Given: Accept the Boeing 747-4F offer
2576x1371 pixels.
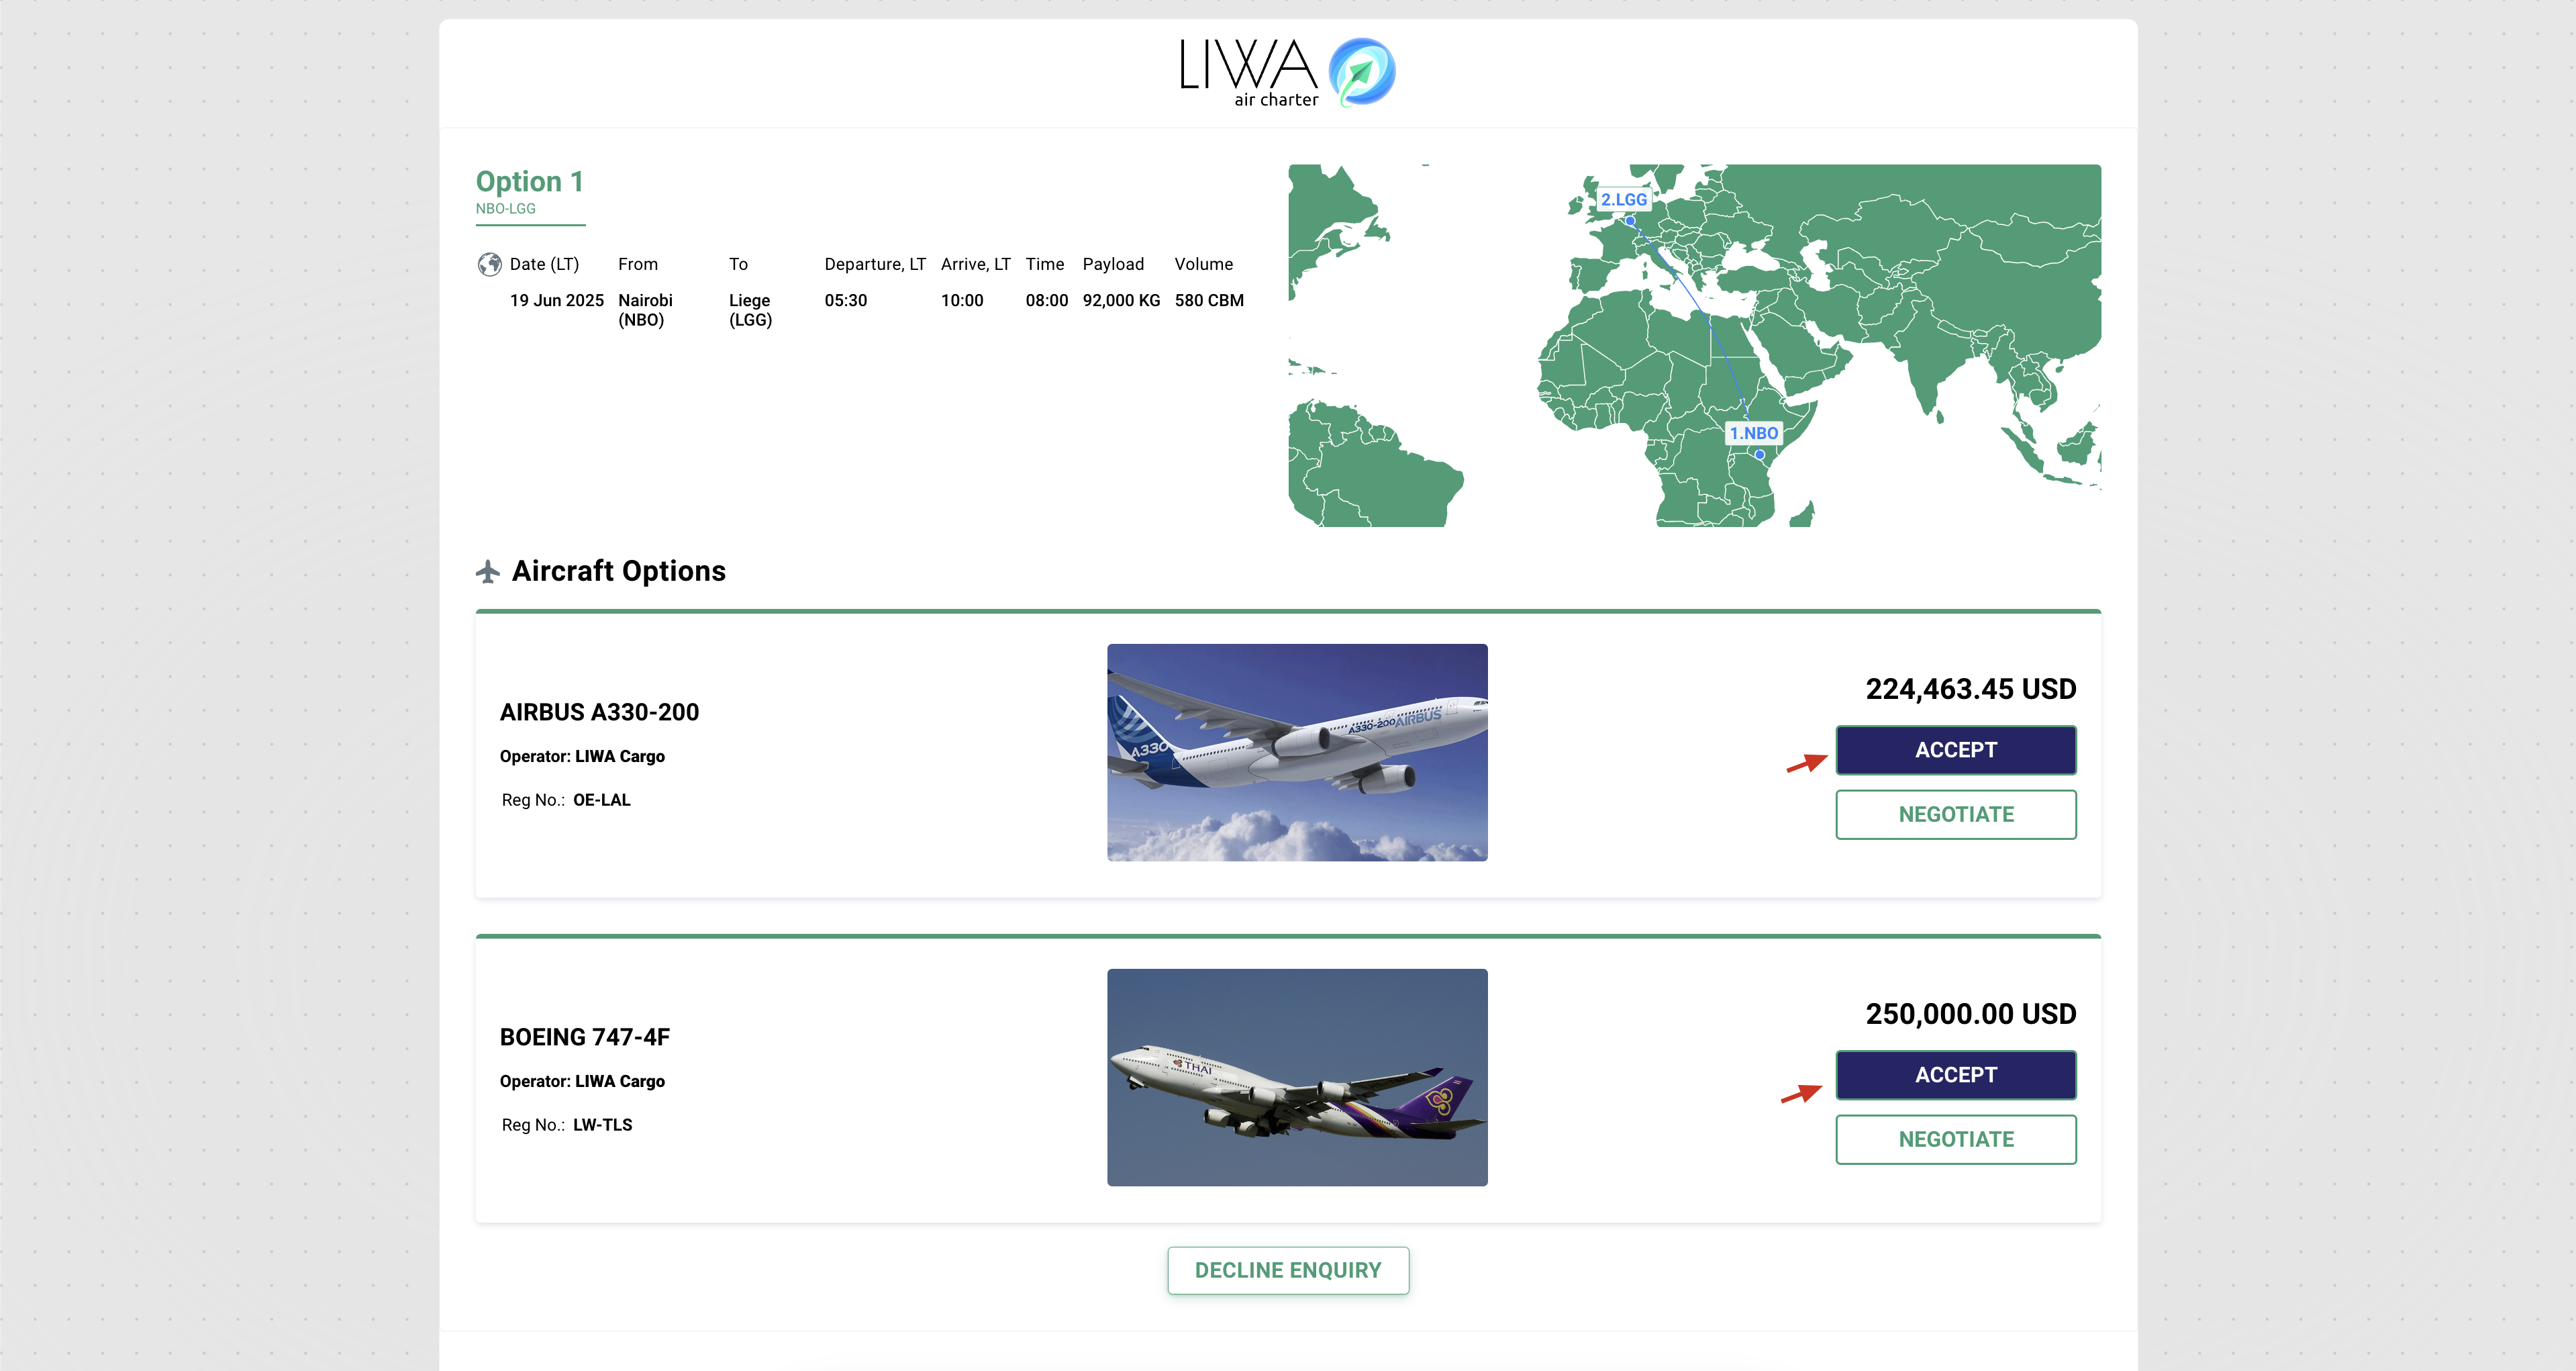Looking at the screenshot, I should pyautogui.click(x=1955, y=1075).
